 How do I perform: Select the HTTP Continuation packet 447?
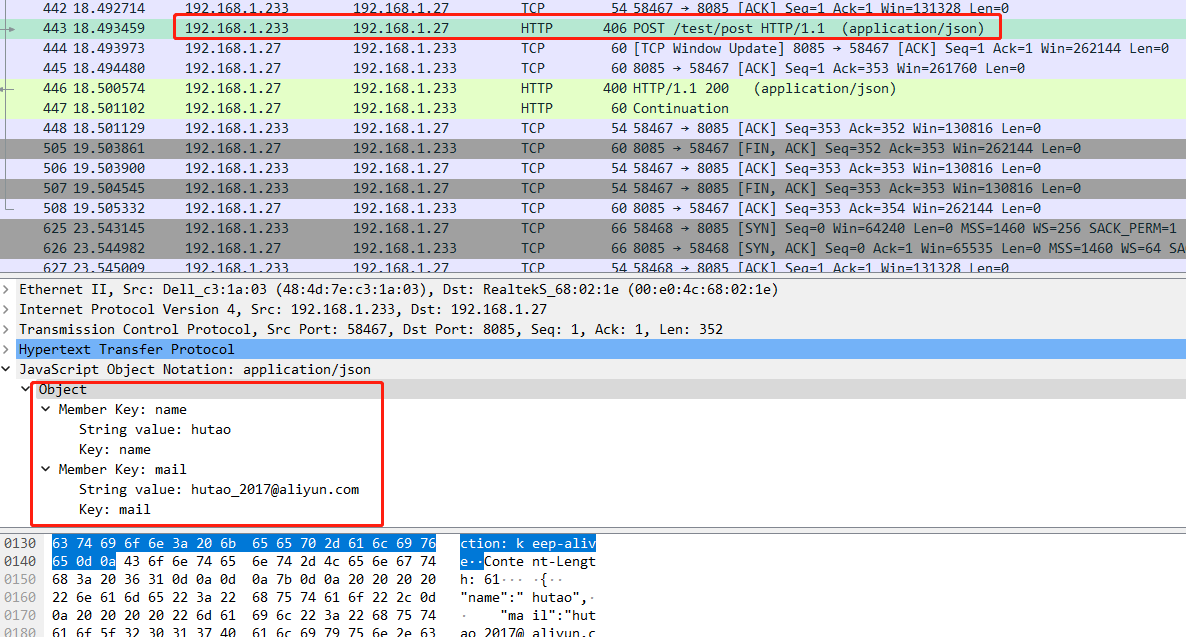click(x=400, y=108)
